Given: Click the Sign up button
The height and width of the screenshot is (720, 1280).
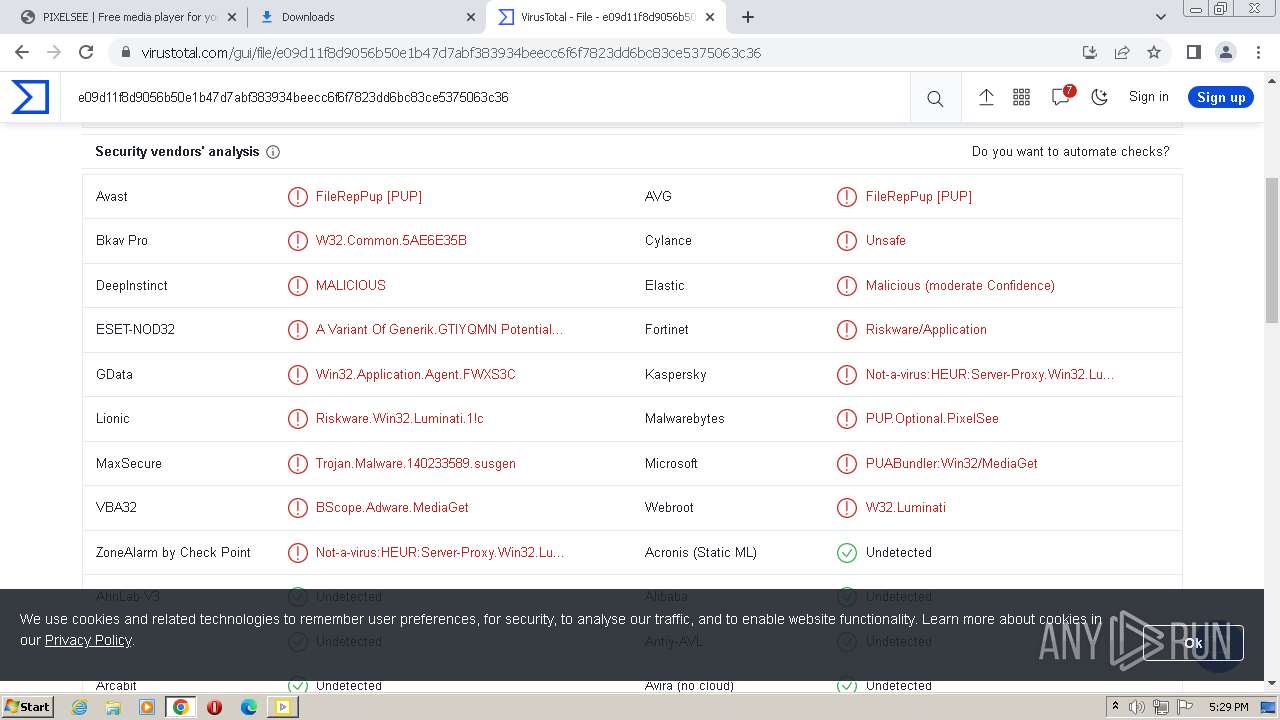Looking at the screenshot, I should click(1221, 97).
